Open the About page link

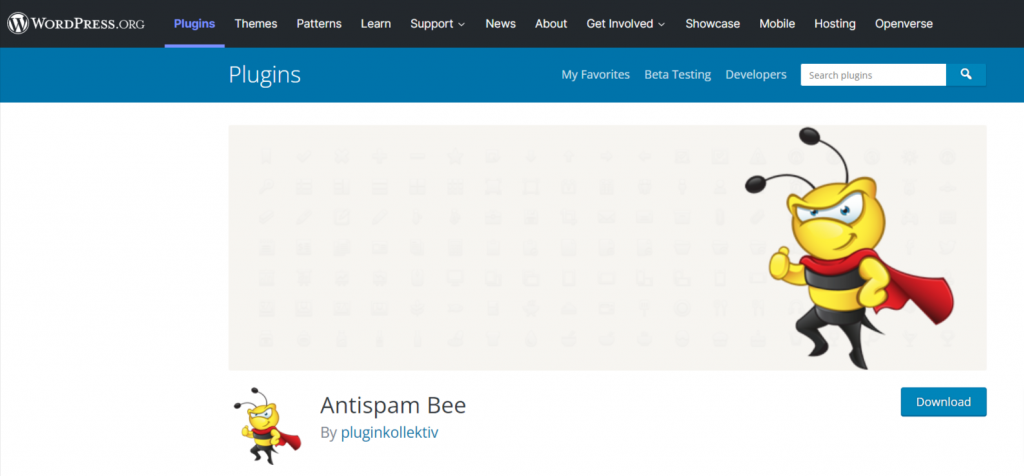pos(551,24)
